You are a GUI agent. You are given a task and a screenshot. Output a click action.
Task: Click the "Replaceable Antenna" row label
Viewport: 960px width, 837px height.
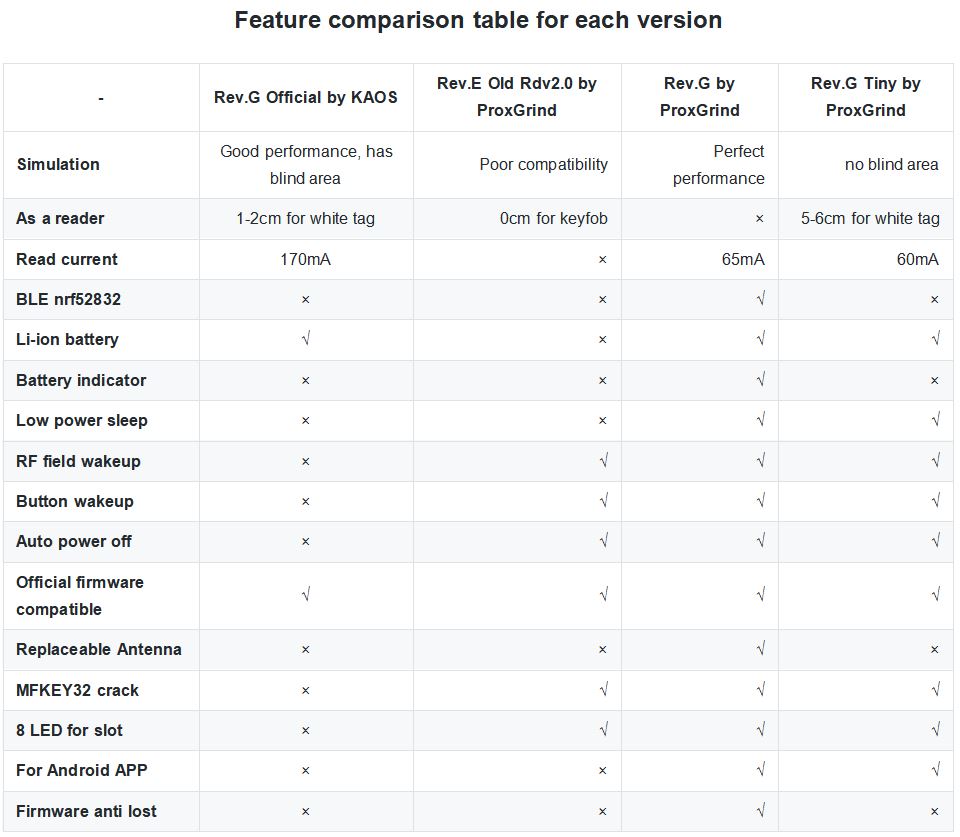click(x=99, y=649)
